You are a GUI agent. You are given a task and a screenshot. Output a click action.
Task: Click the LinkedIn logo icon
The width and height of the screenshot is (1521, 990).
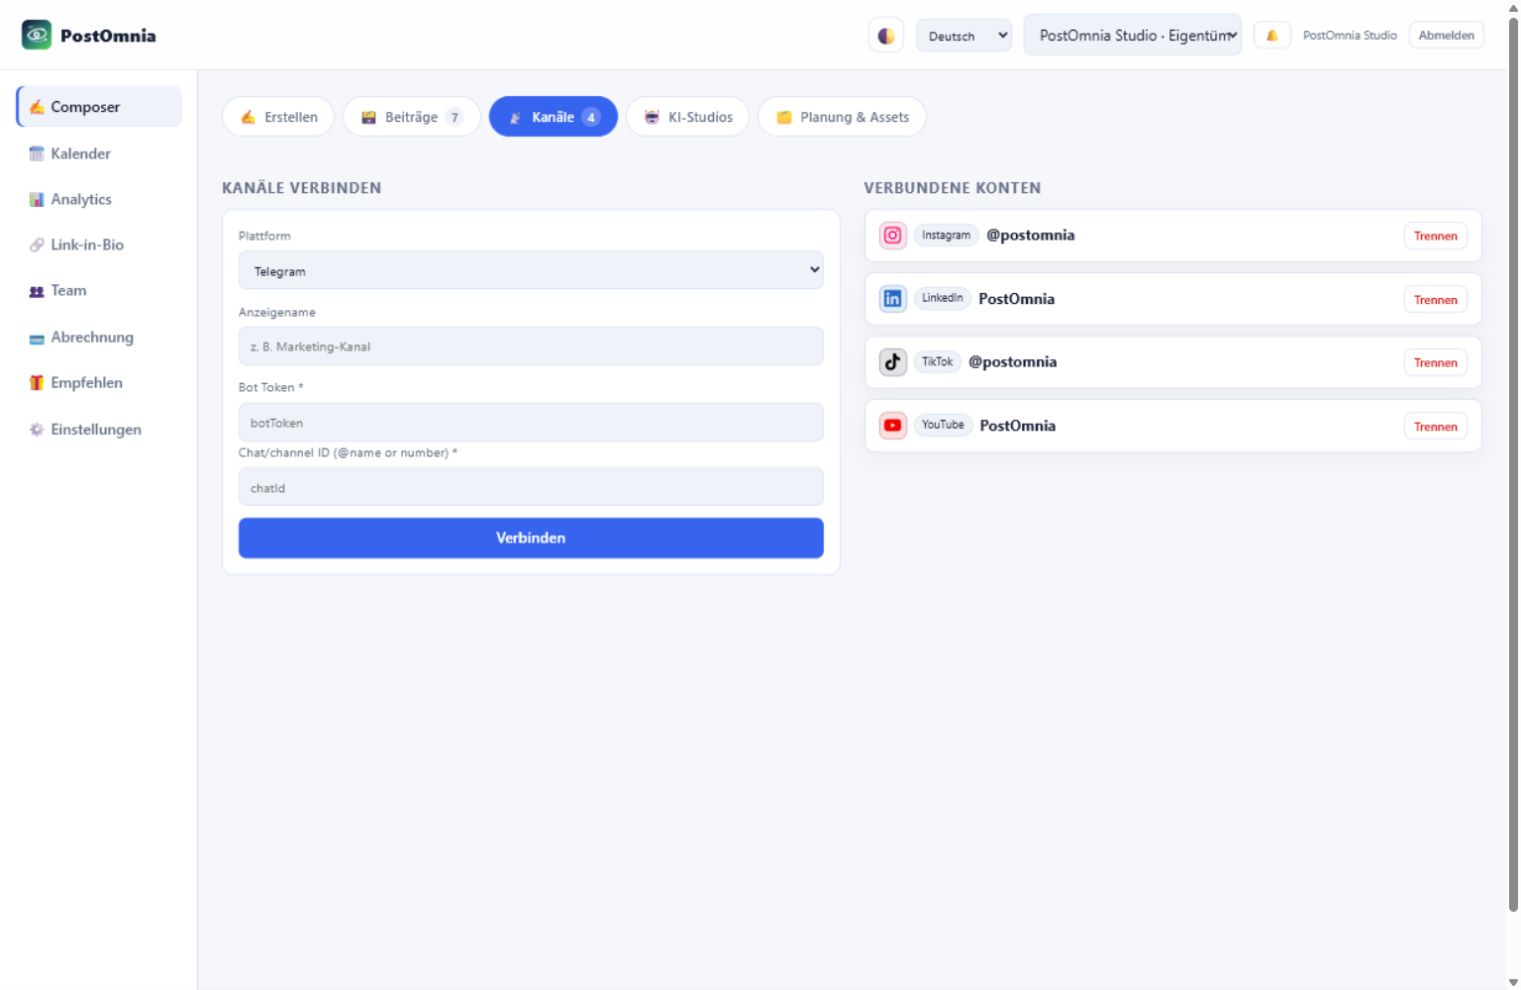pyautogui.click(x=893, y=298)
